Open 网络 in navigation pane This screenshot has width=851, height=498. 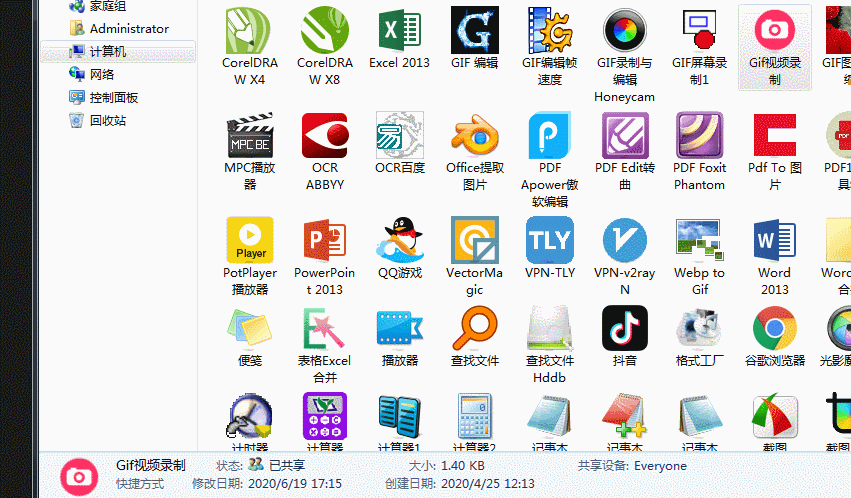point(91,74)
